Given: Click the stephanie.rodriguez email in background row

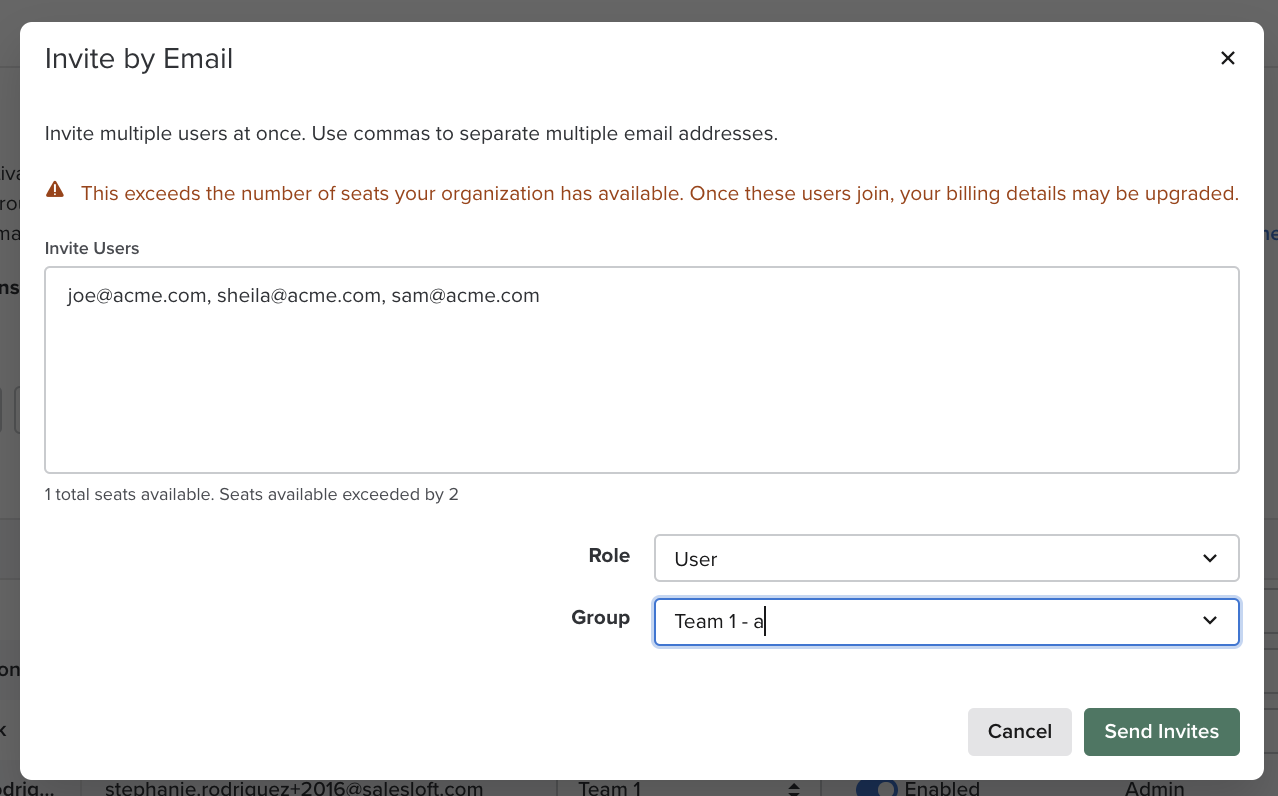Looking at the screenshot, I should (294, 789).
